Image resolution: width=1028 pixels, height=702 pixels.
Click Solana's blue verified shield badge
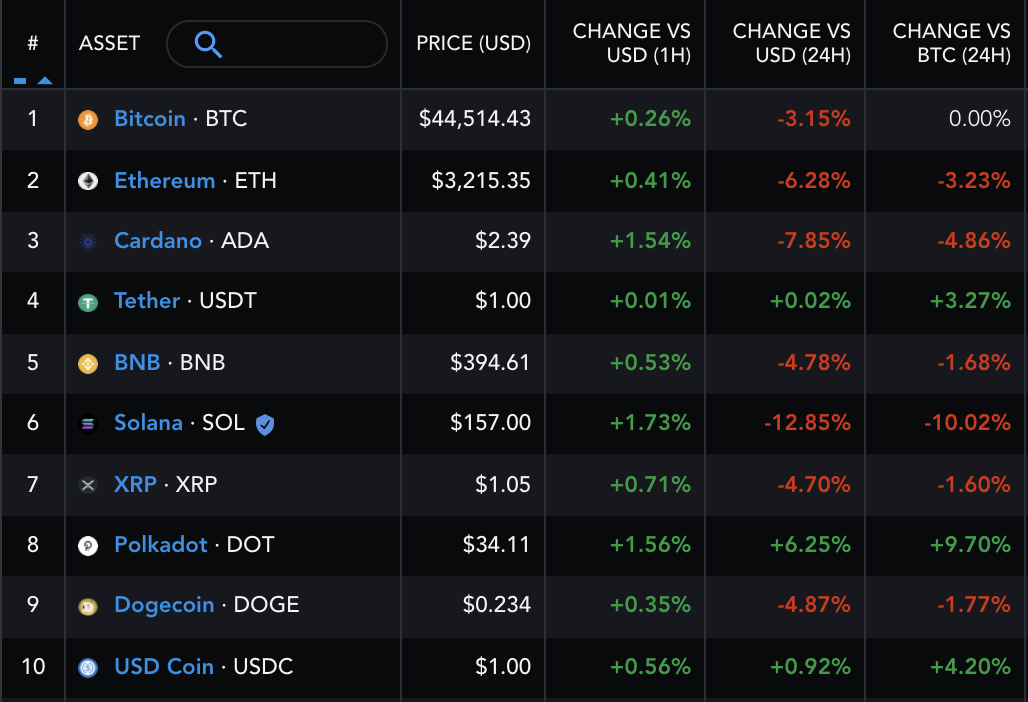click(x=265, y=425)
